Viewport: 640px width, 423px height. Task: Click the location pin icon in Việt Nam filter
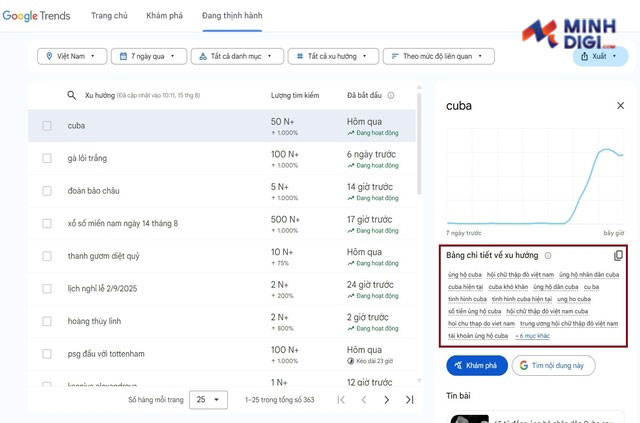pyautogui.click(x=49, y=56)
